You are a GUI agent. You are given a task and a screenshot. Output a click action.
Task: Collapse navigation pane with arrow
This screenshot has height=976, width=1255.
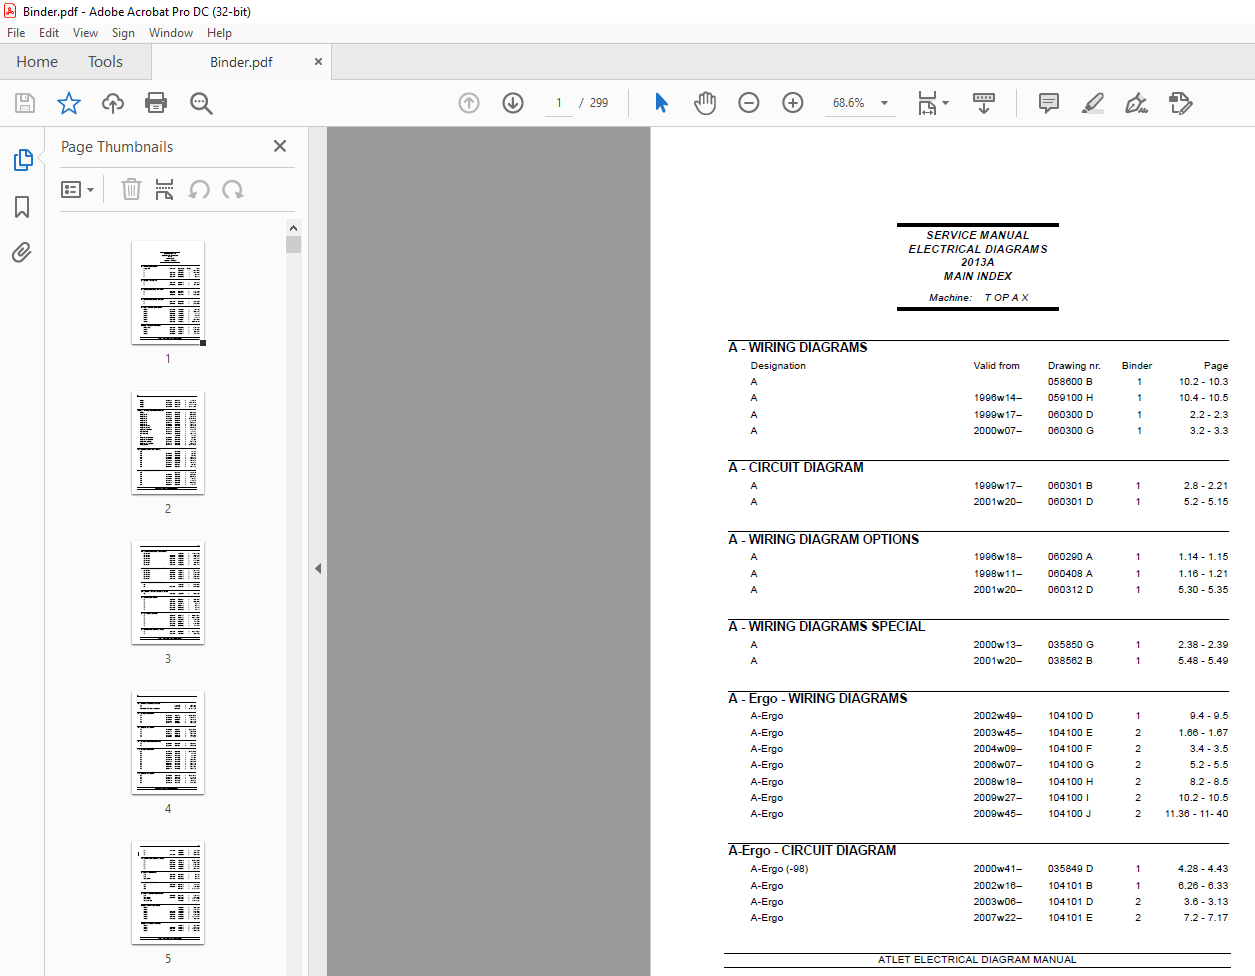318,568
